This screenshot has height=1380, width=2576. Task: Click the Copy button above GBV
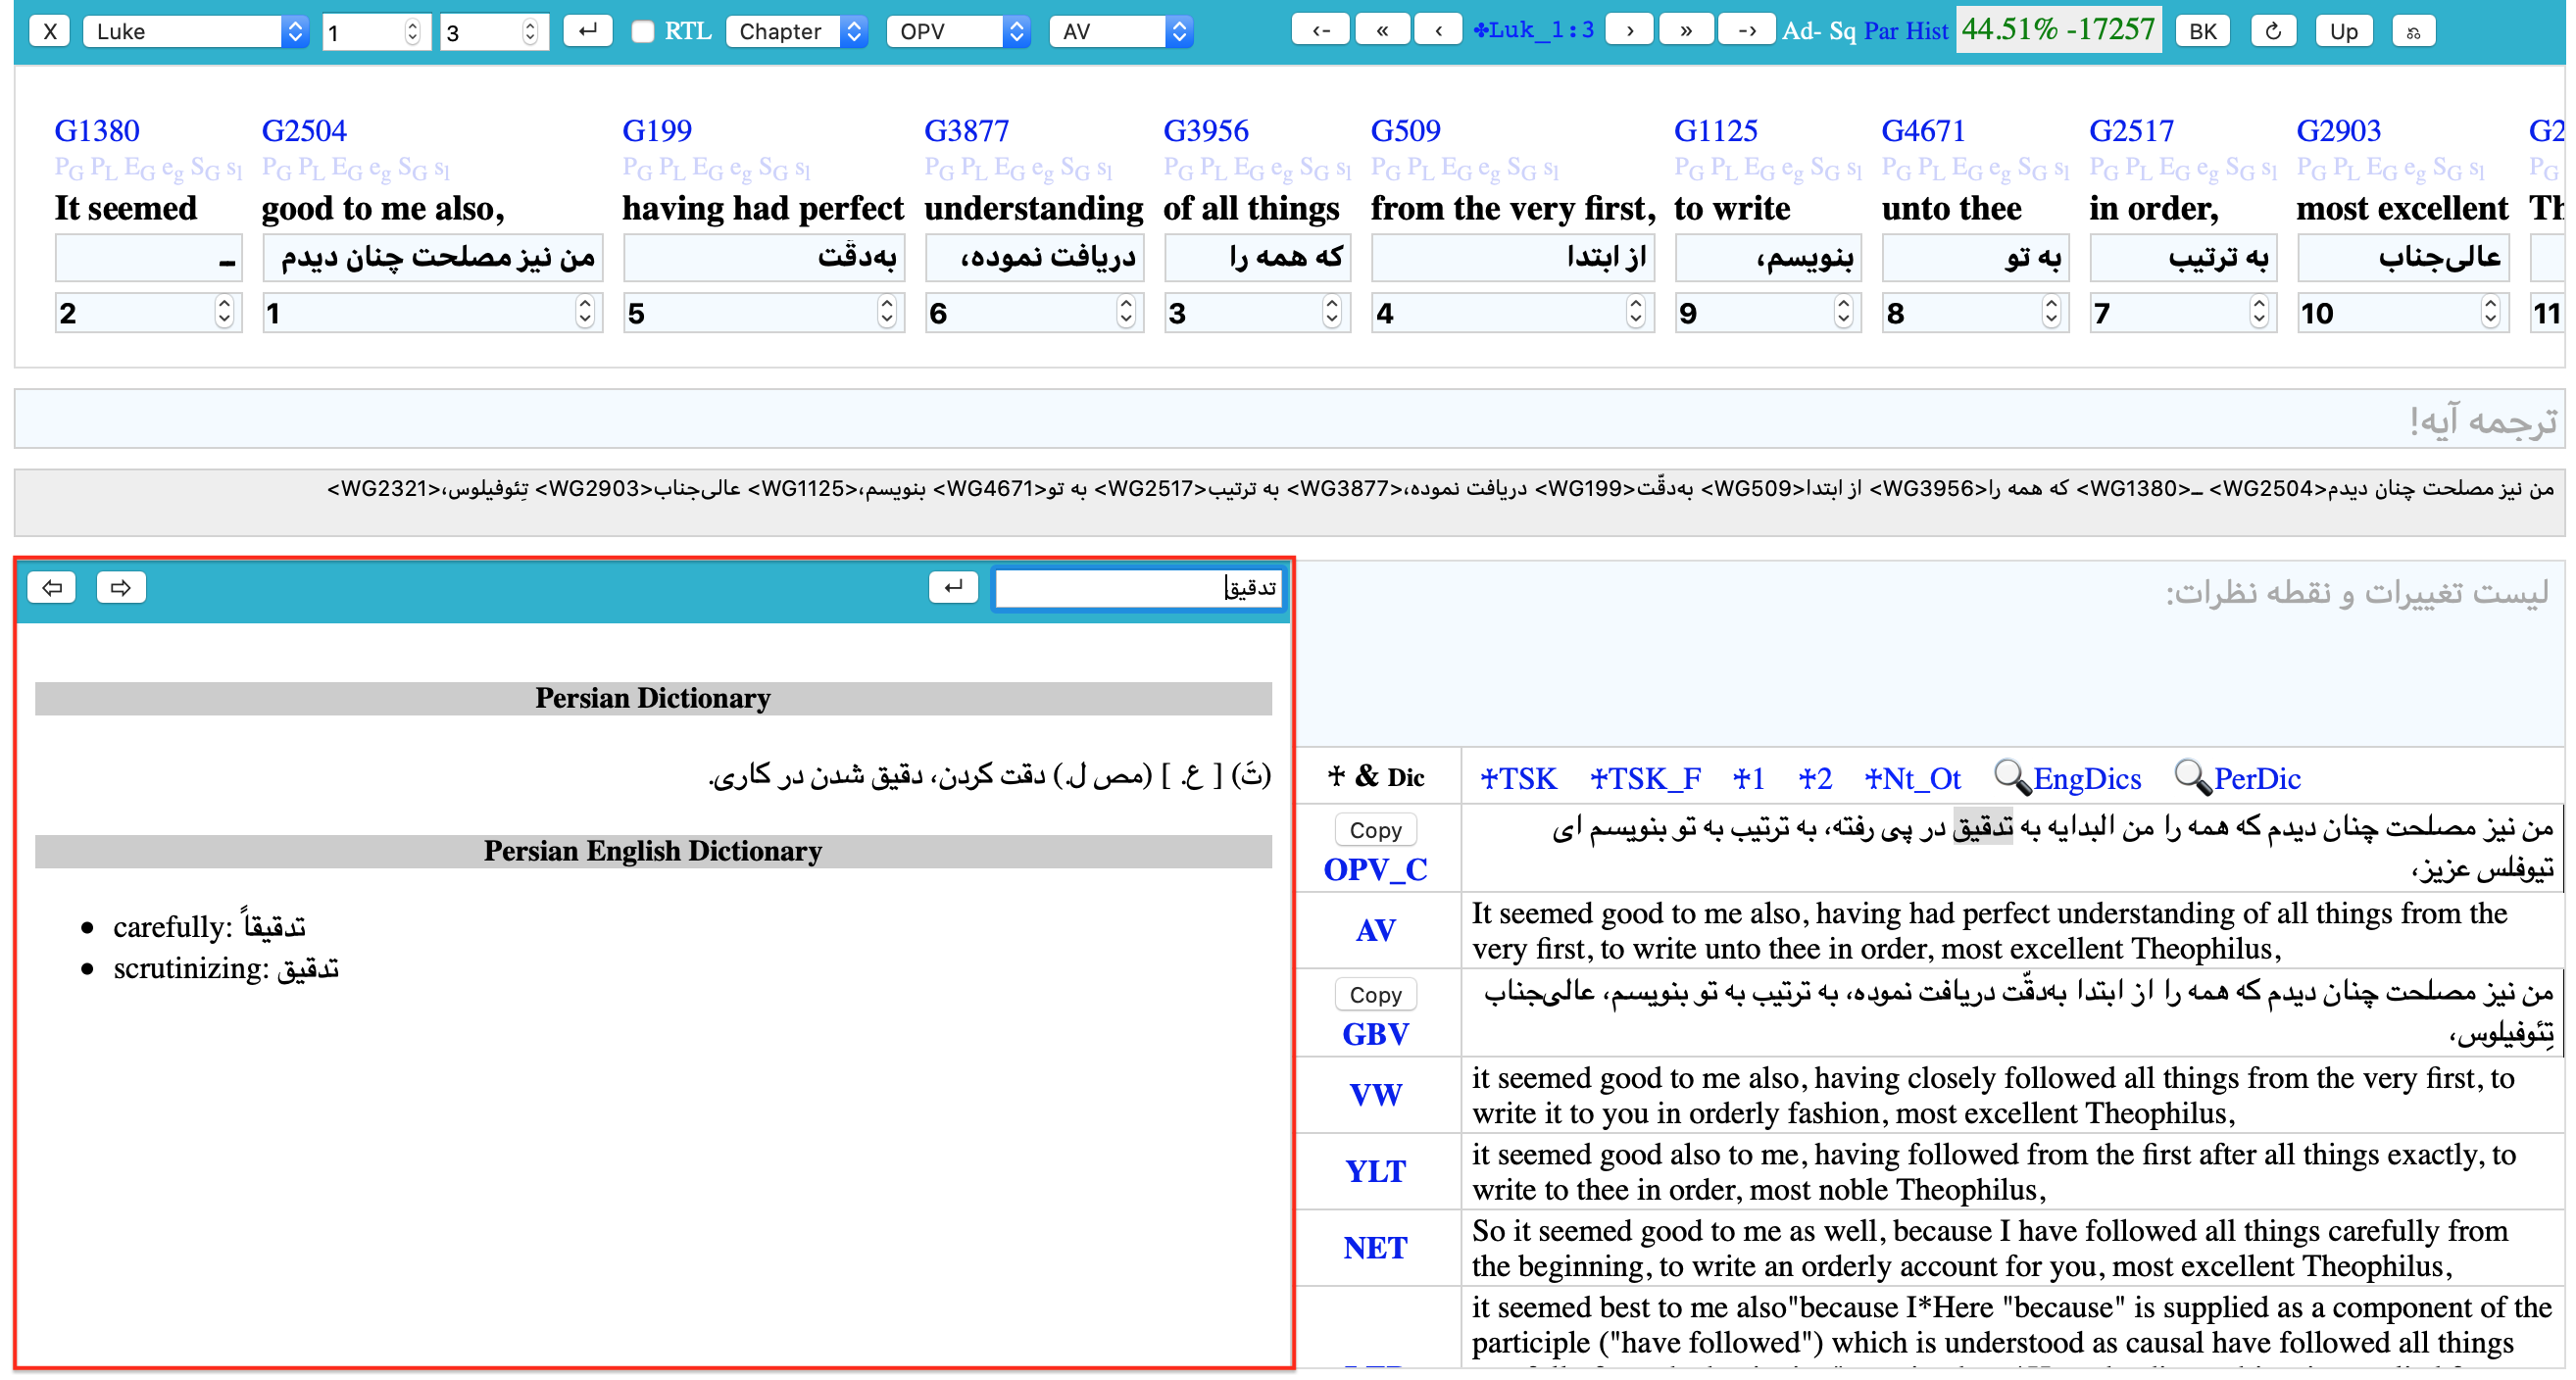click(x=1375, y=995)
